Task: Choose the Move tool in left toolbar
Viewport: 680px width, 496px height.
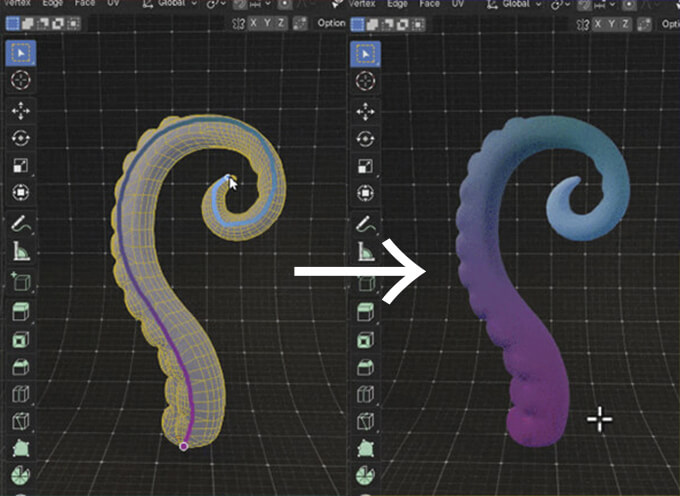Action: click(x=19, y=112)
